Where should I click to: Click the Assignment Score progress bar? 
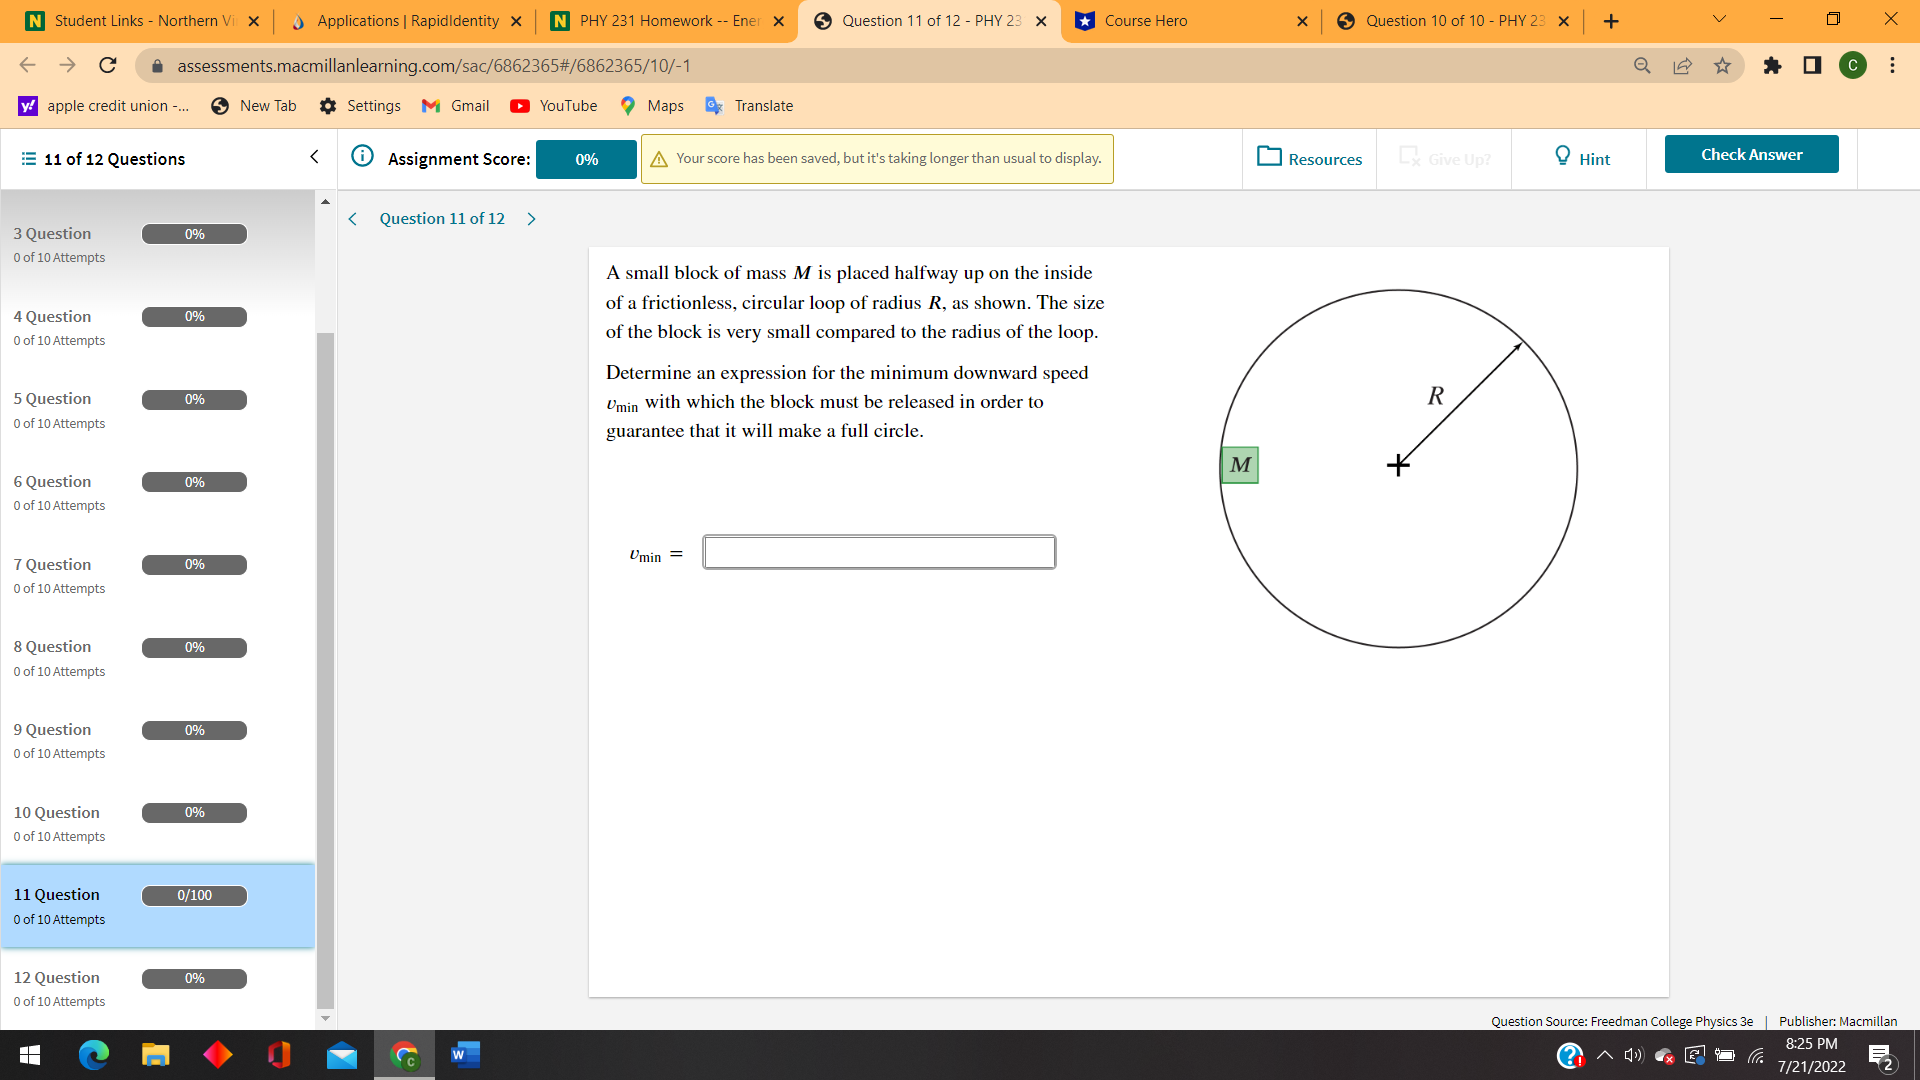pos(586,158)
